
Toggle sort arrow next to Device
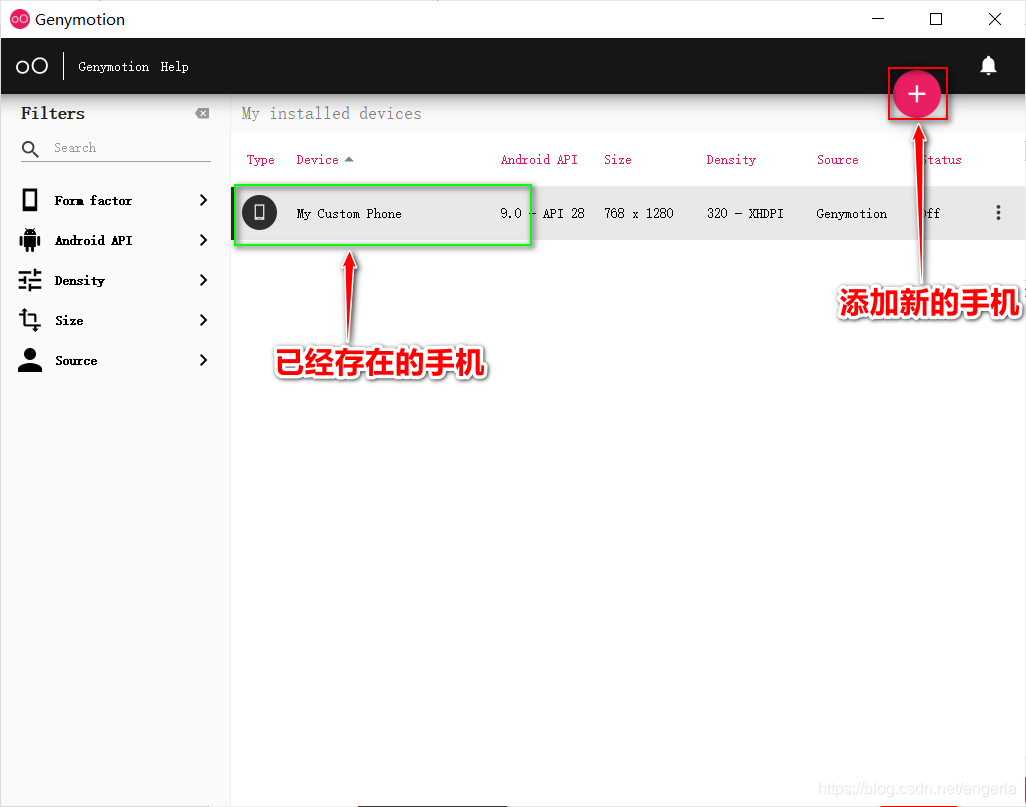tap(349, 160)
